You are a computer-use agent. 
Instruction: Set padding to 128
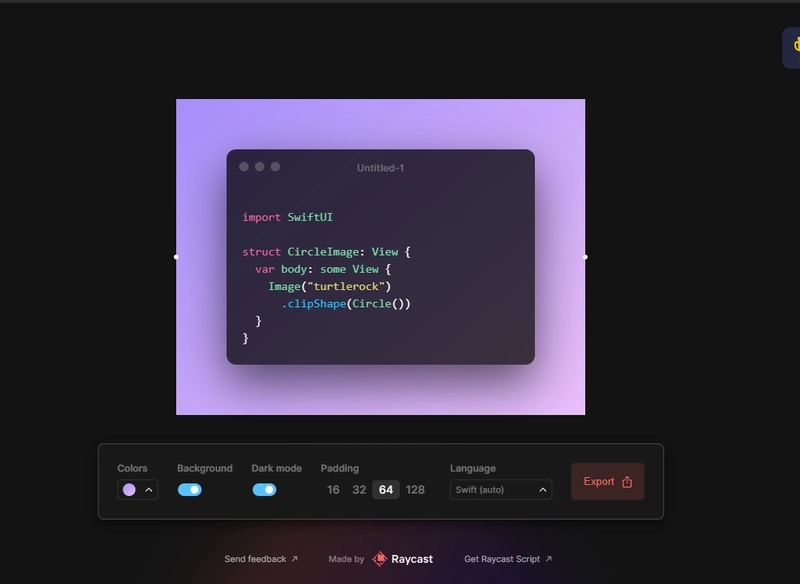(415, 490)
